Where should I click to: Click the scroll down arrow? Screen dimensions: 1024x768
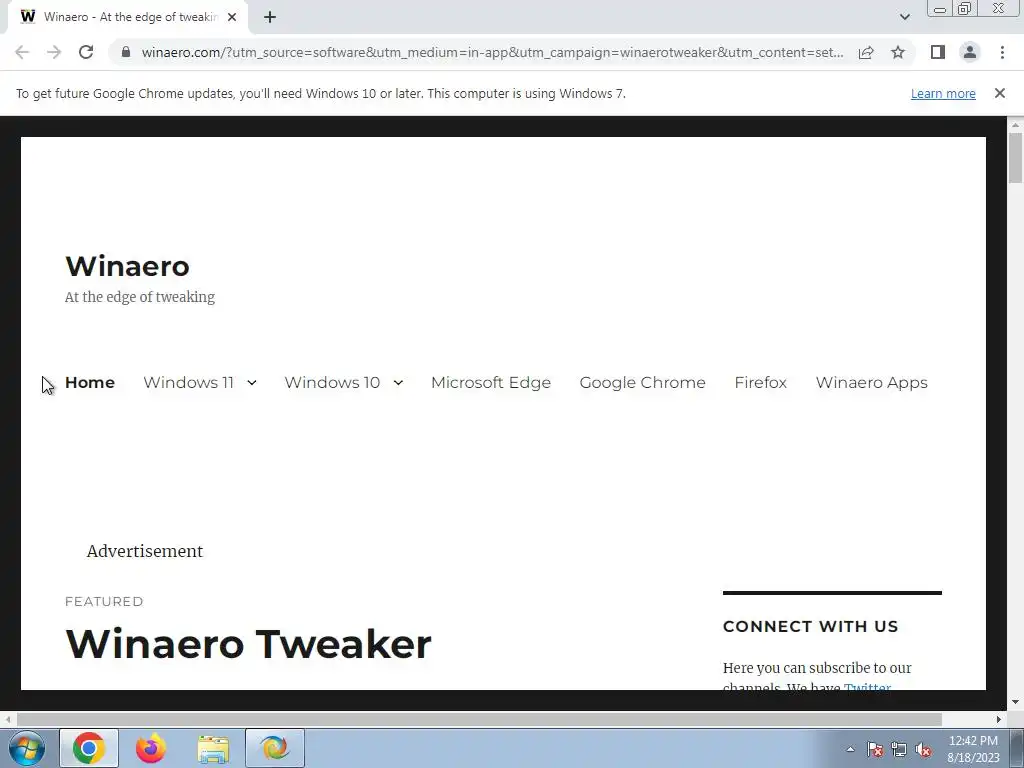[1015, 702]
